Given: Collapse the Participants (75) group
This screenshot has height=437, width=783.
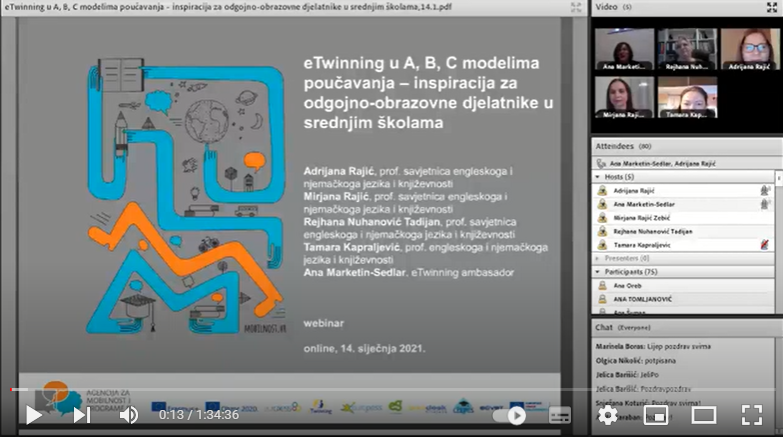Looking at the screenshot, I should tap(598, 272).
